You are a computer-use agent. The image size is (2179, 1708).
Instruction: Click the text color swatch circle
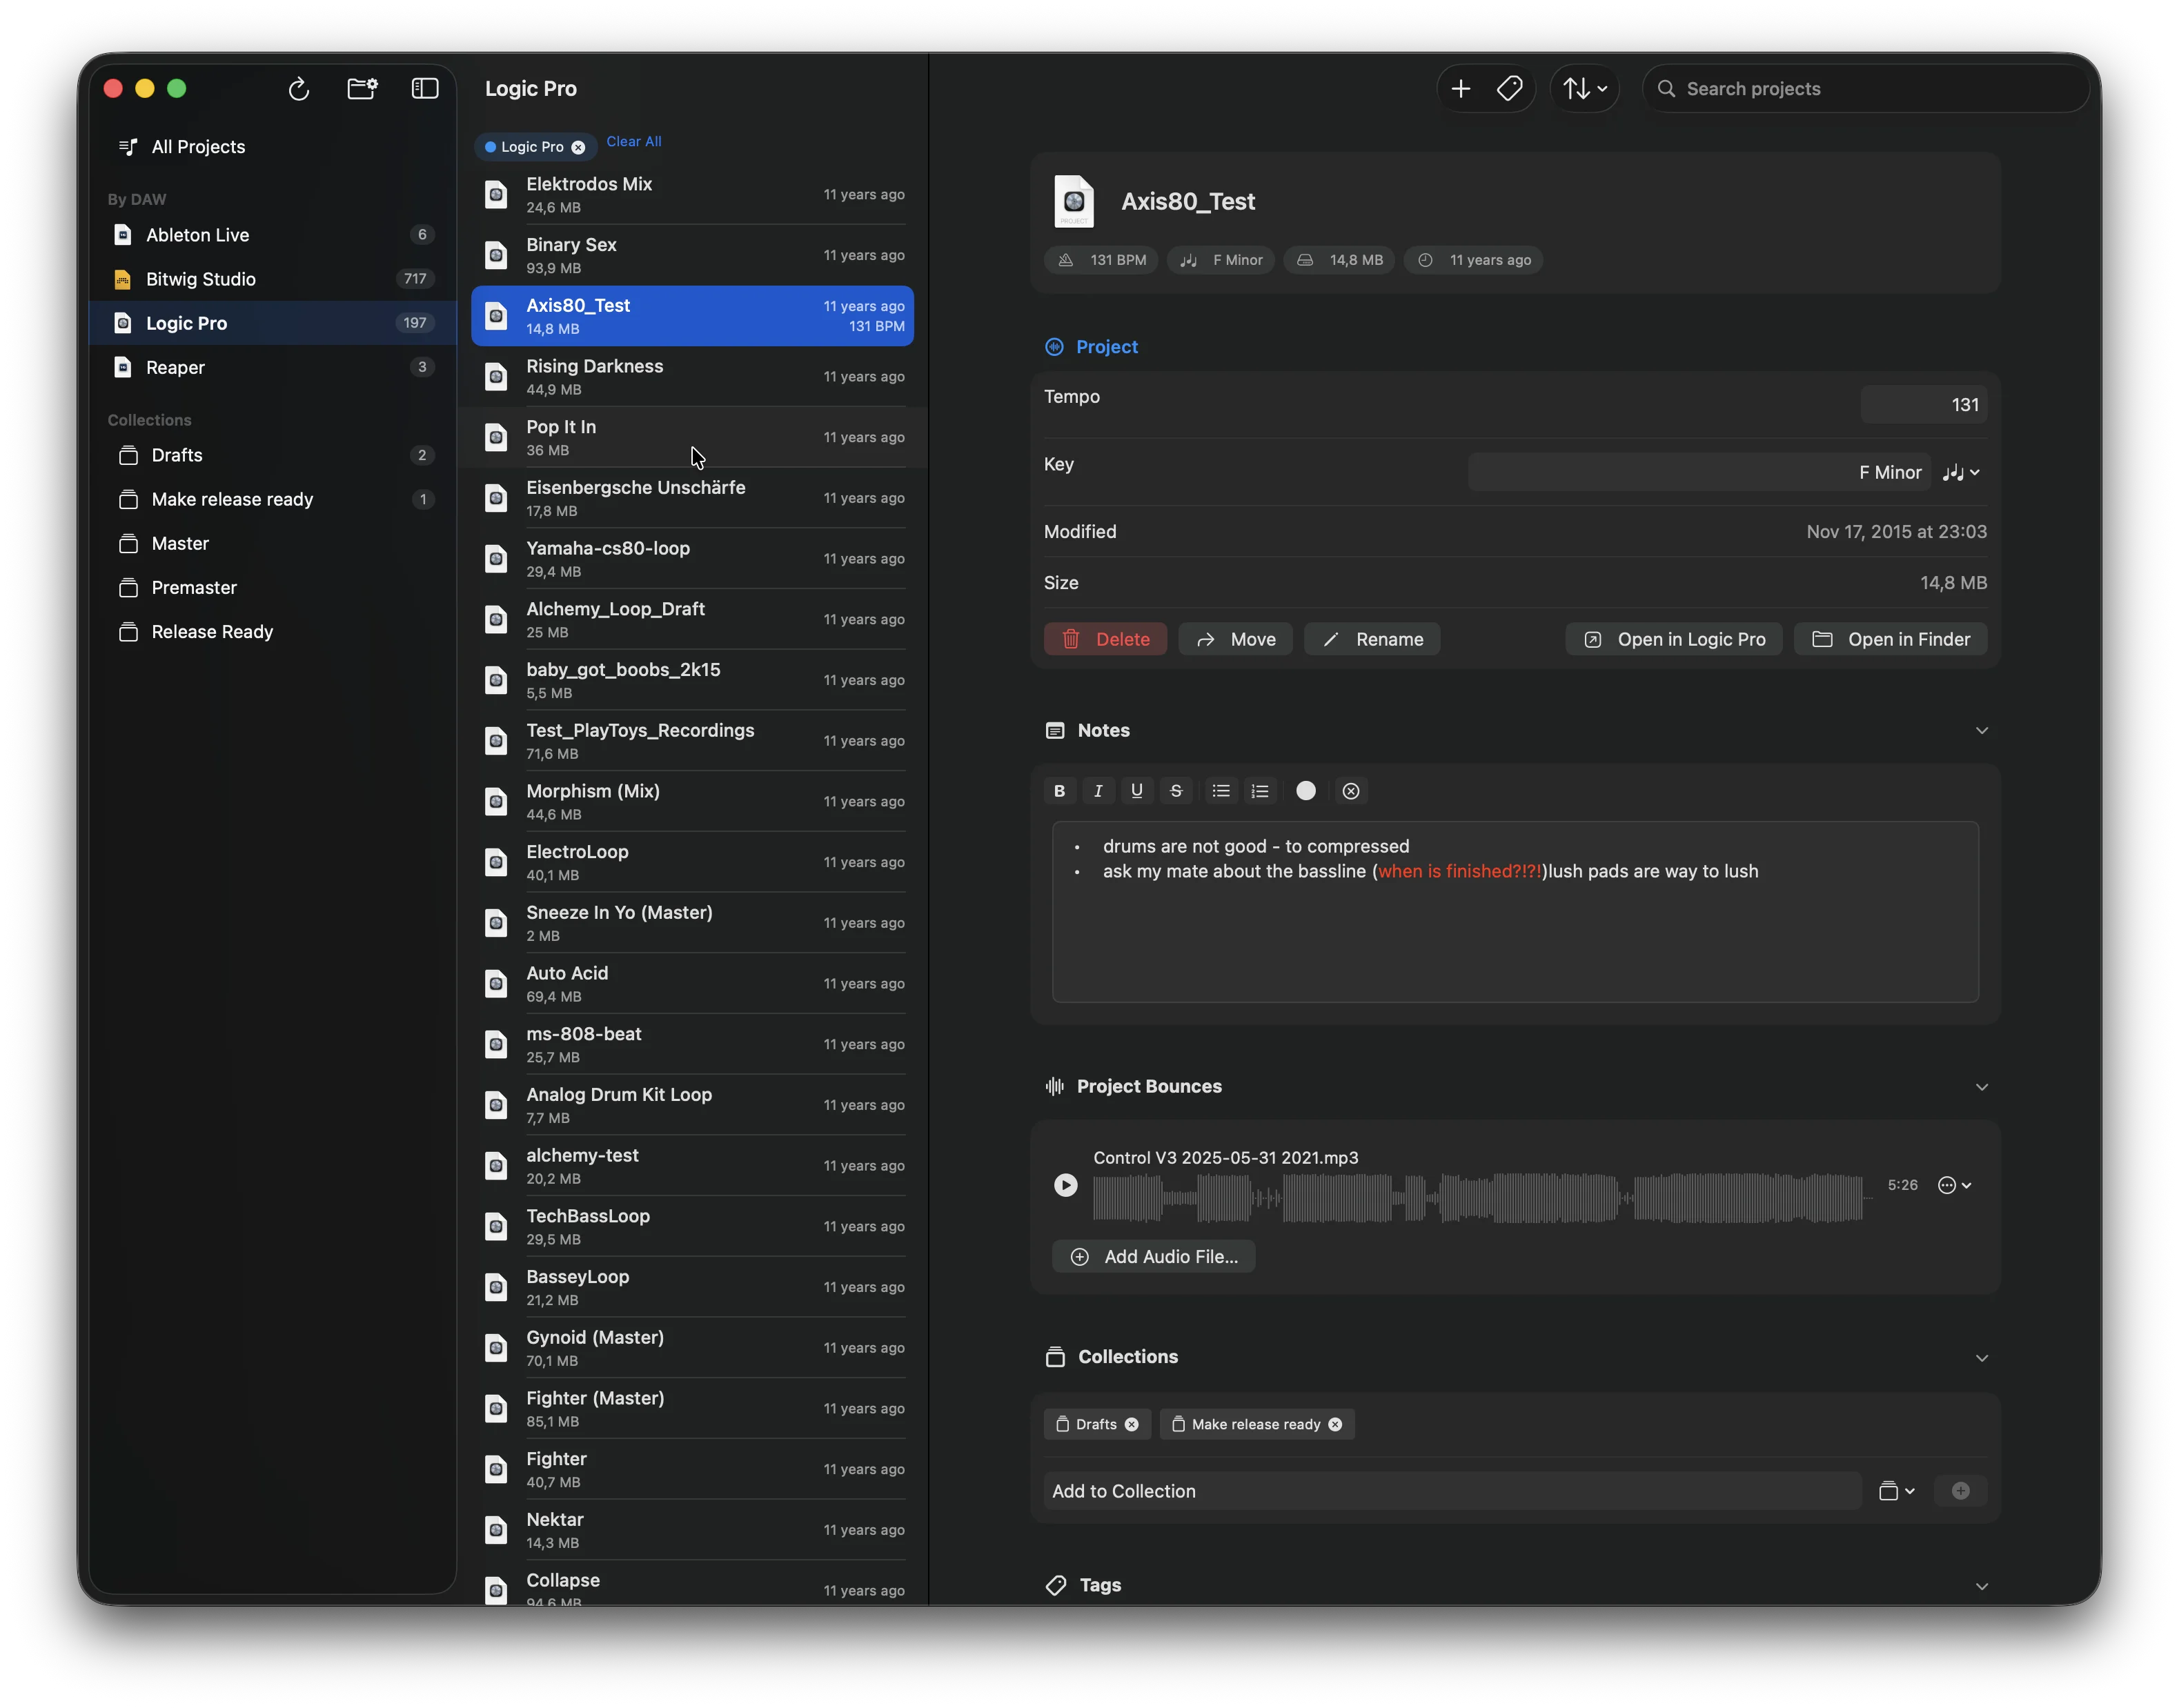tap(1306, 791)
